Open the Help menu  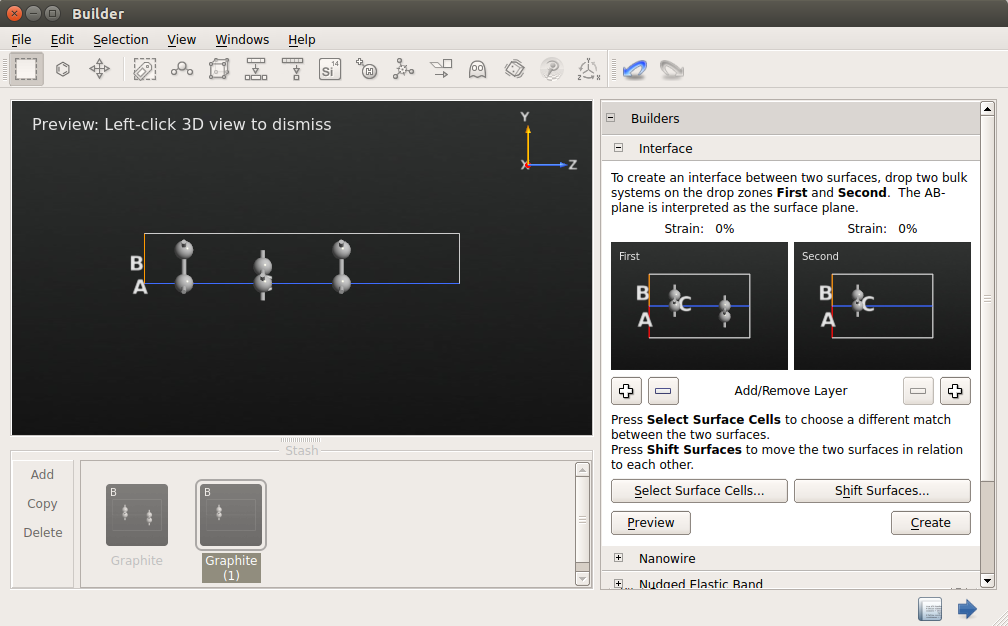(302, 40)
